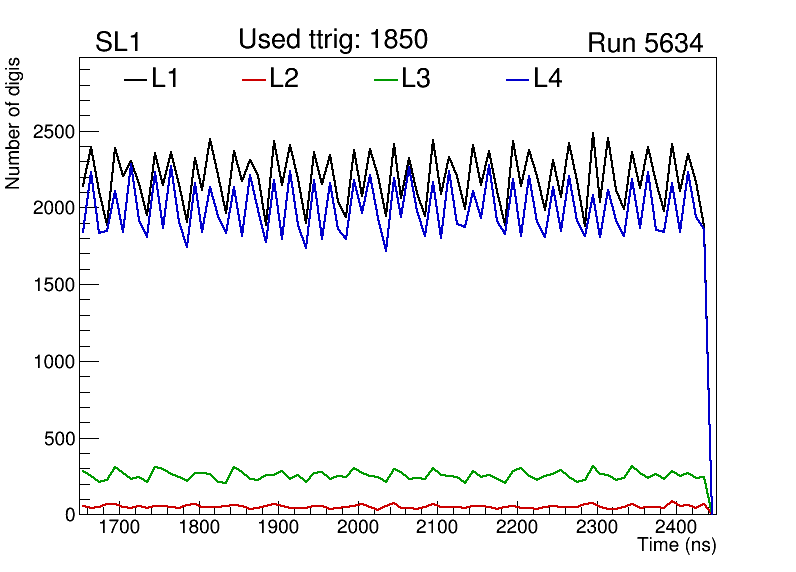Click the SL1 label above the plot
The image size is (796, 572).
(116, 43)
